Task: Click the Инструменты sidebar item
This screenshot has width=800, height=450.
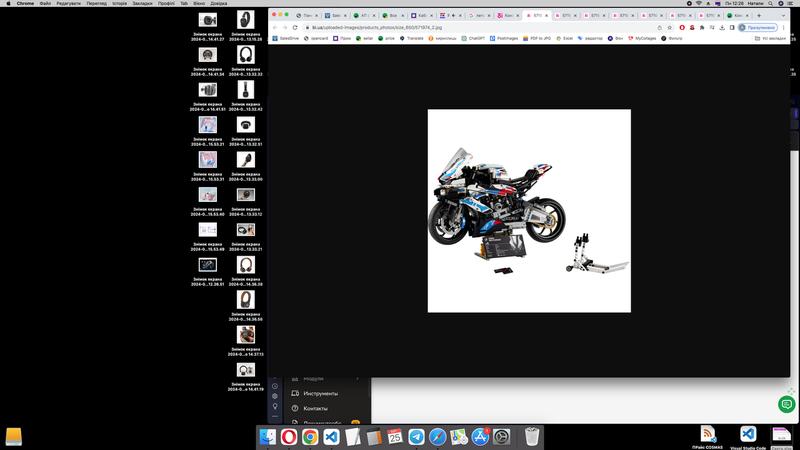Action: click(x=320, y=393)
